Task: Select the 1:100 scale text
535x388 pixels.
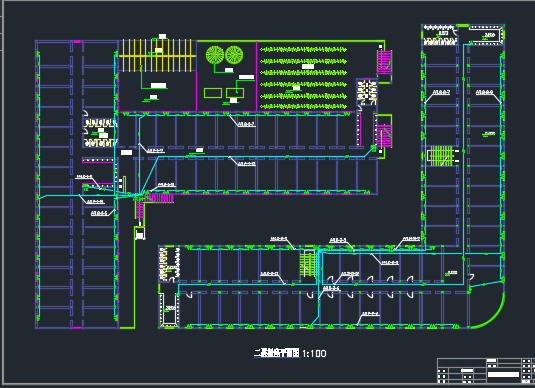Action: pyautogui.click(x=314, y=354)
